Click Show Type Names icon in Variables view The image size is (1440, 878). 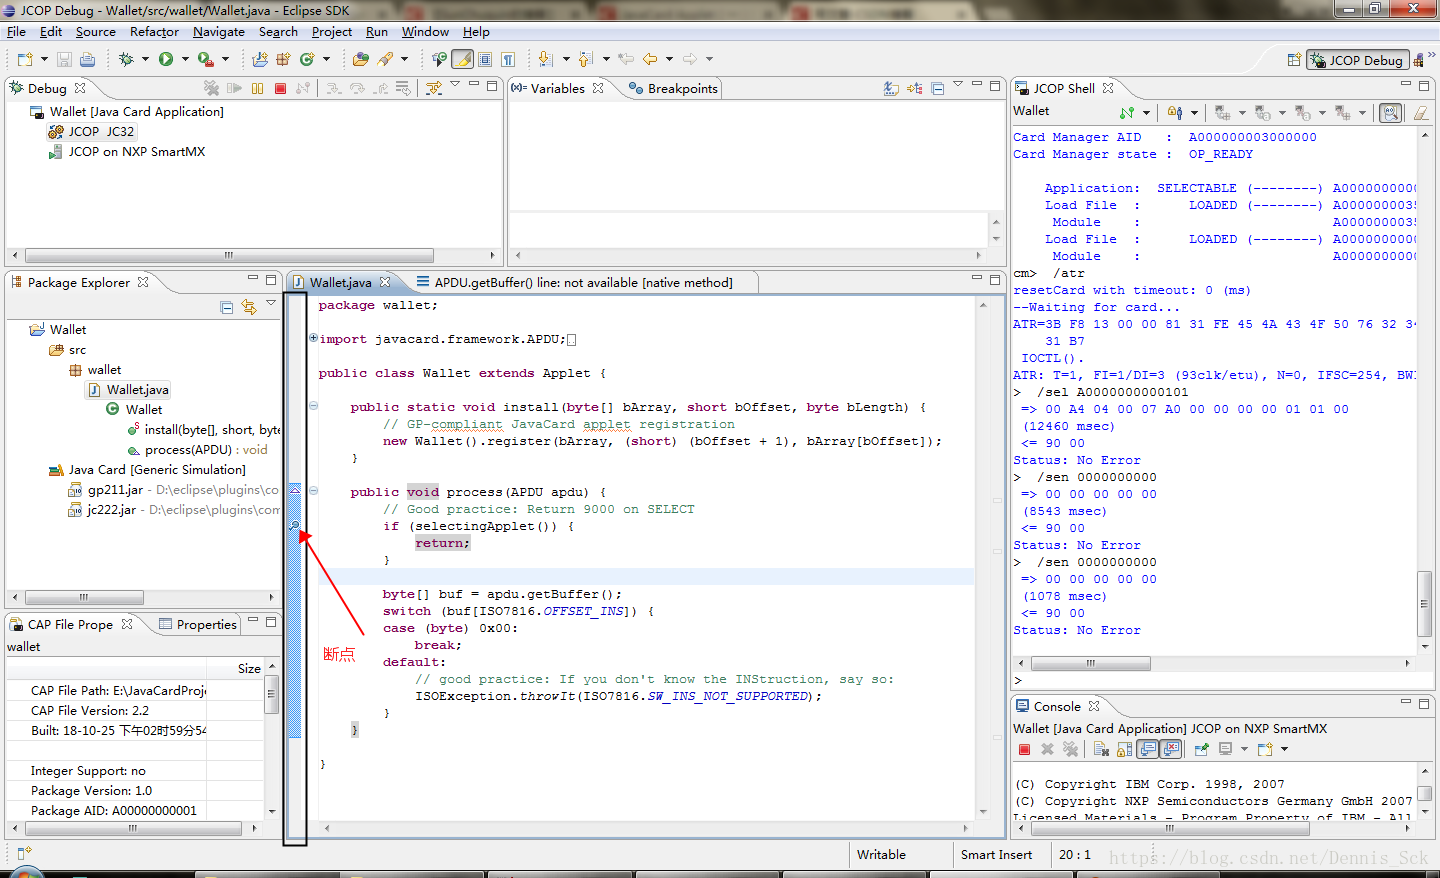point(891,88)
